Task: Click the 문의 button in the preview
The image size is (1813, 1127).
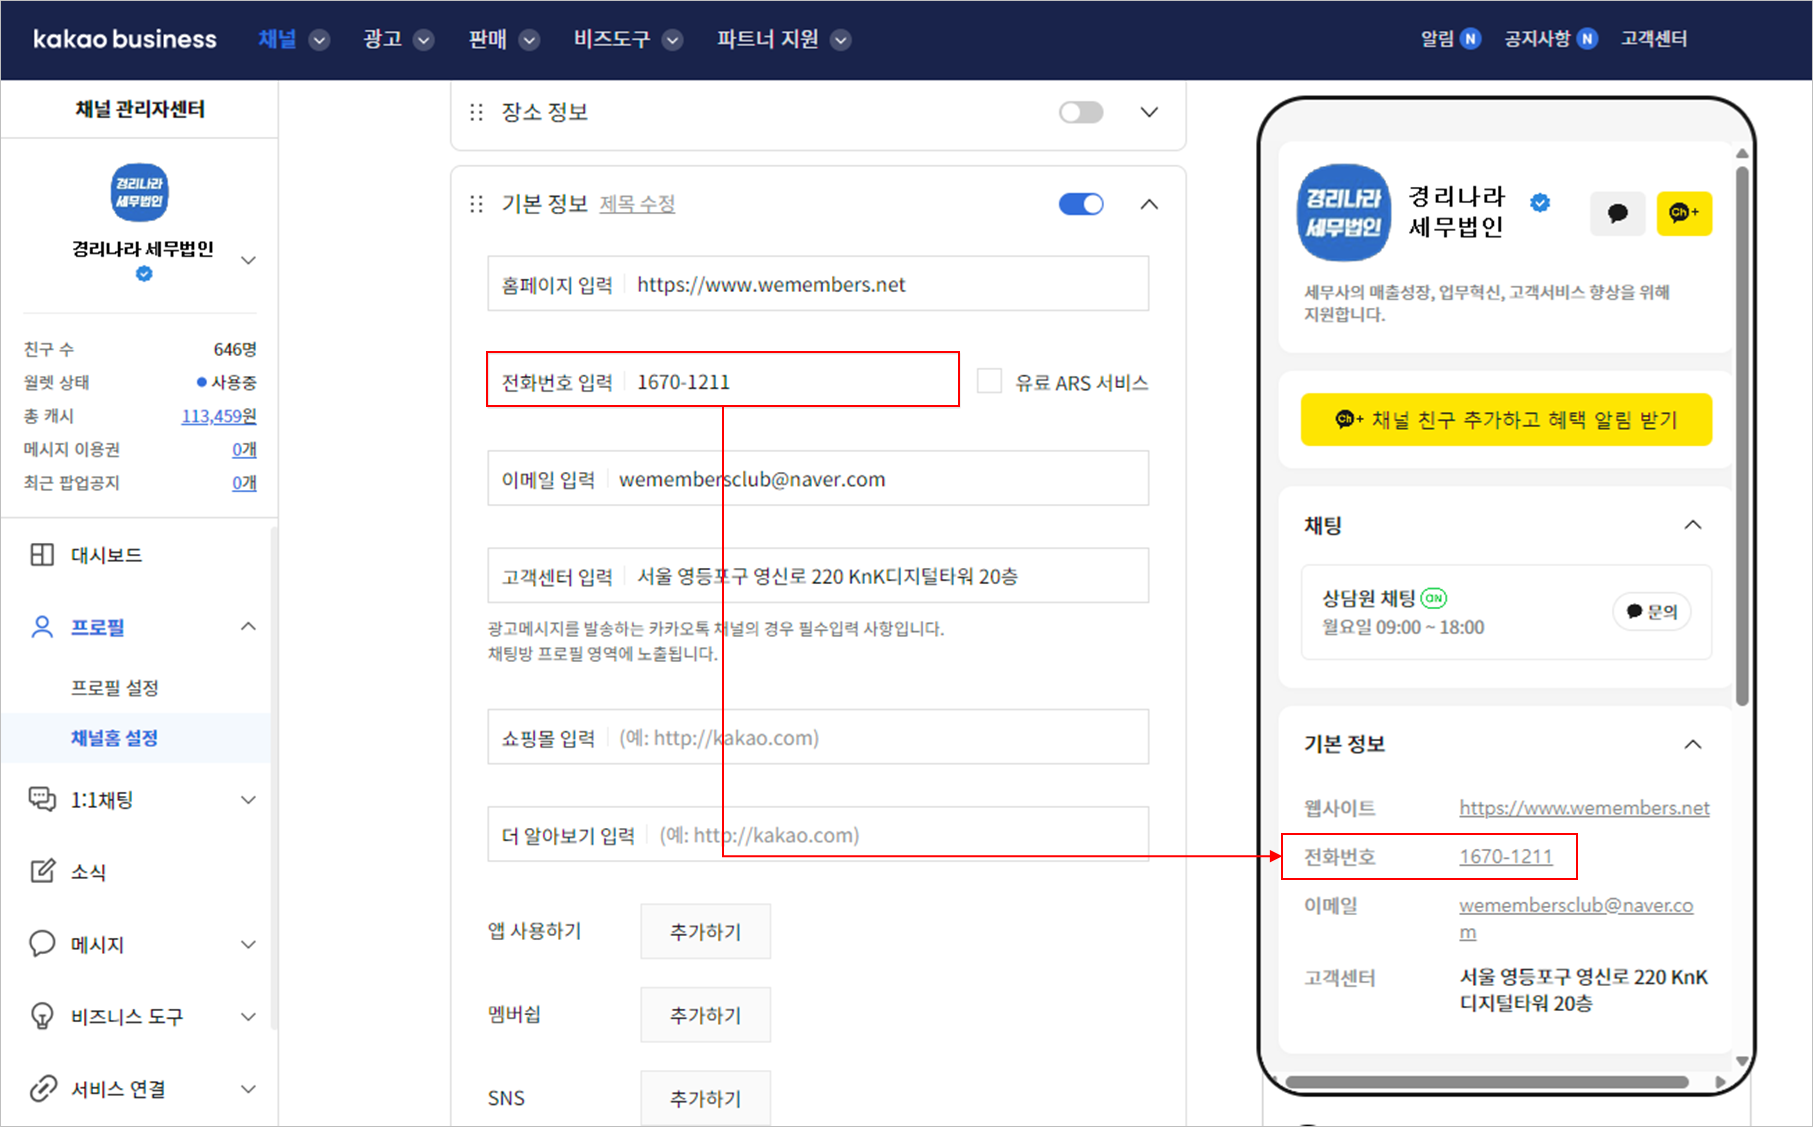Action: click(x=1652, y=611)
